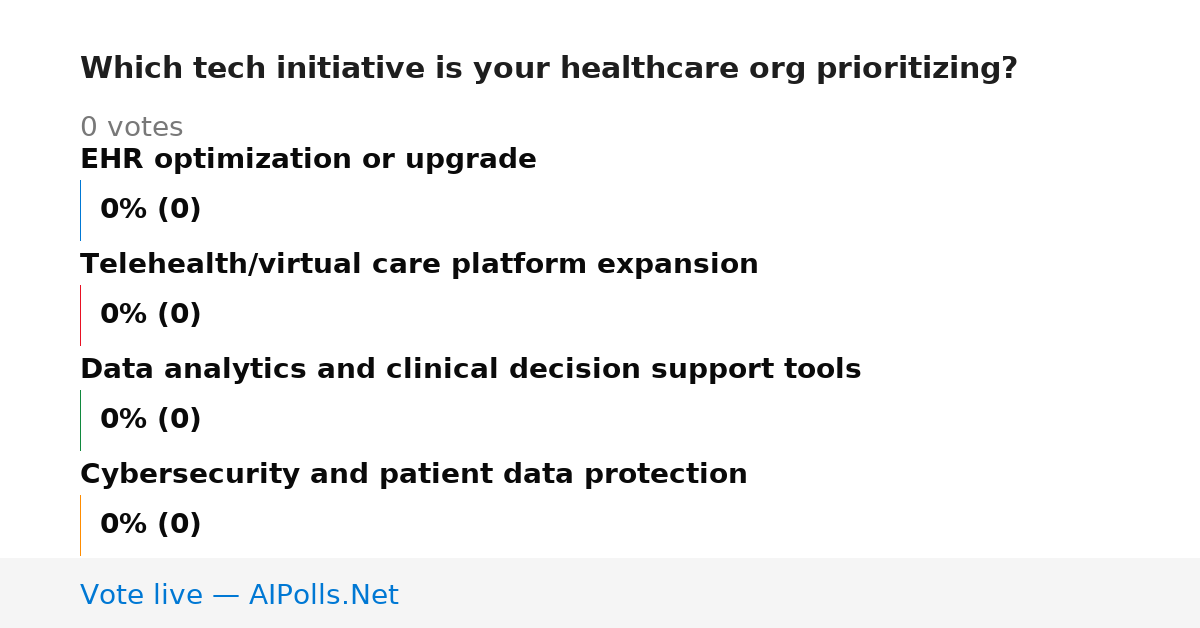The width and height of the screenshot is (1200, 628).
Task: Click the 0% (0) result for Data analytics
Action: point(150,420)
